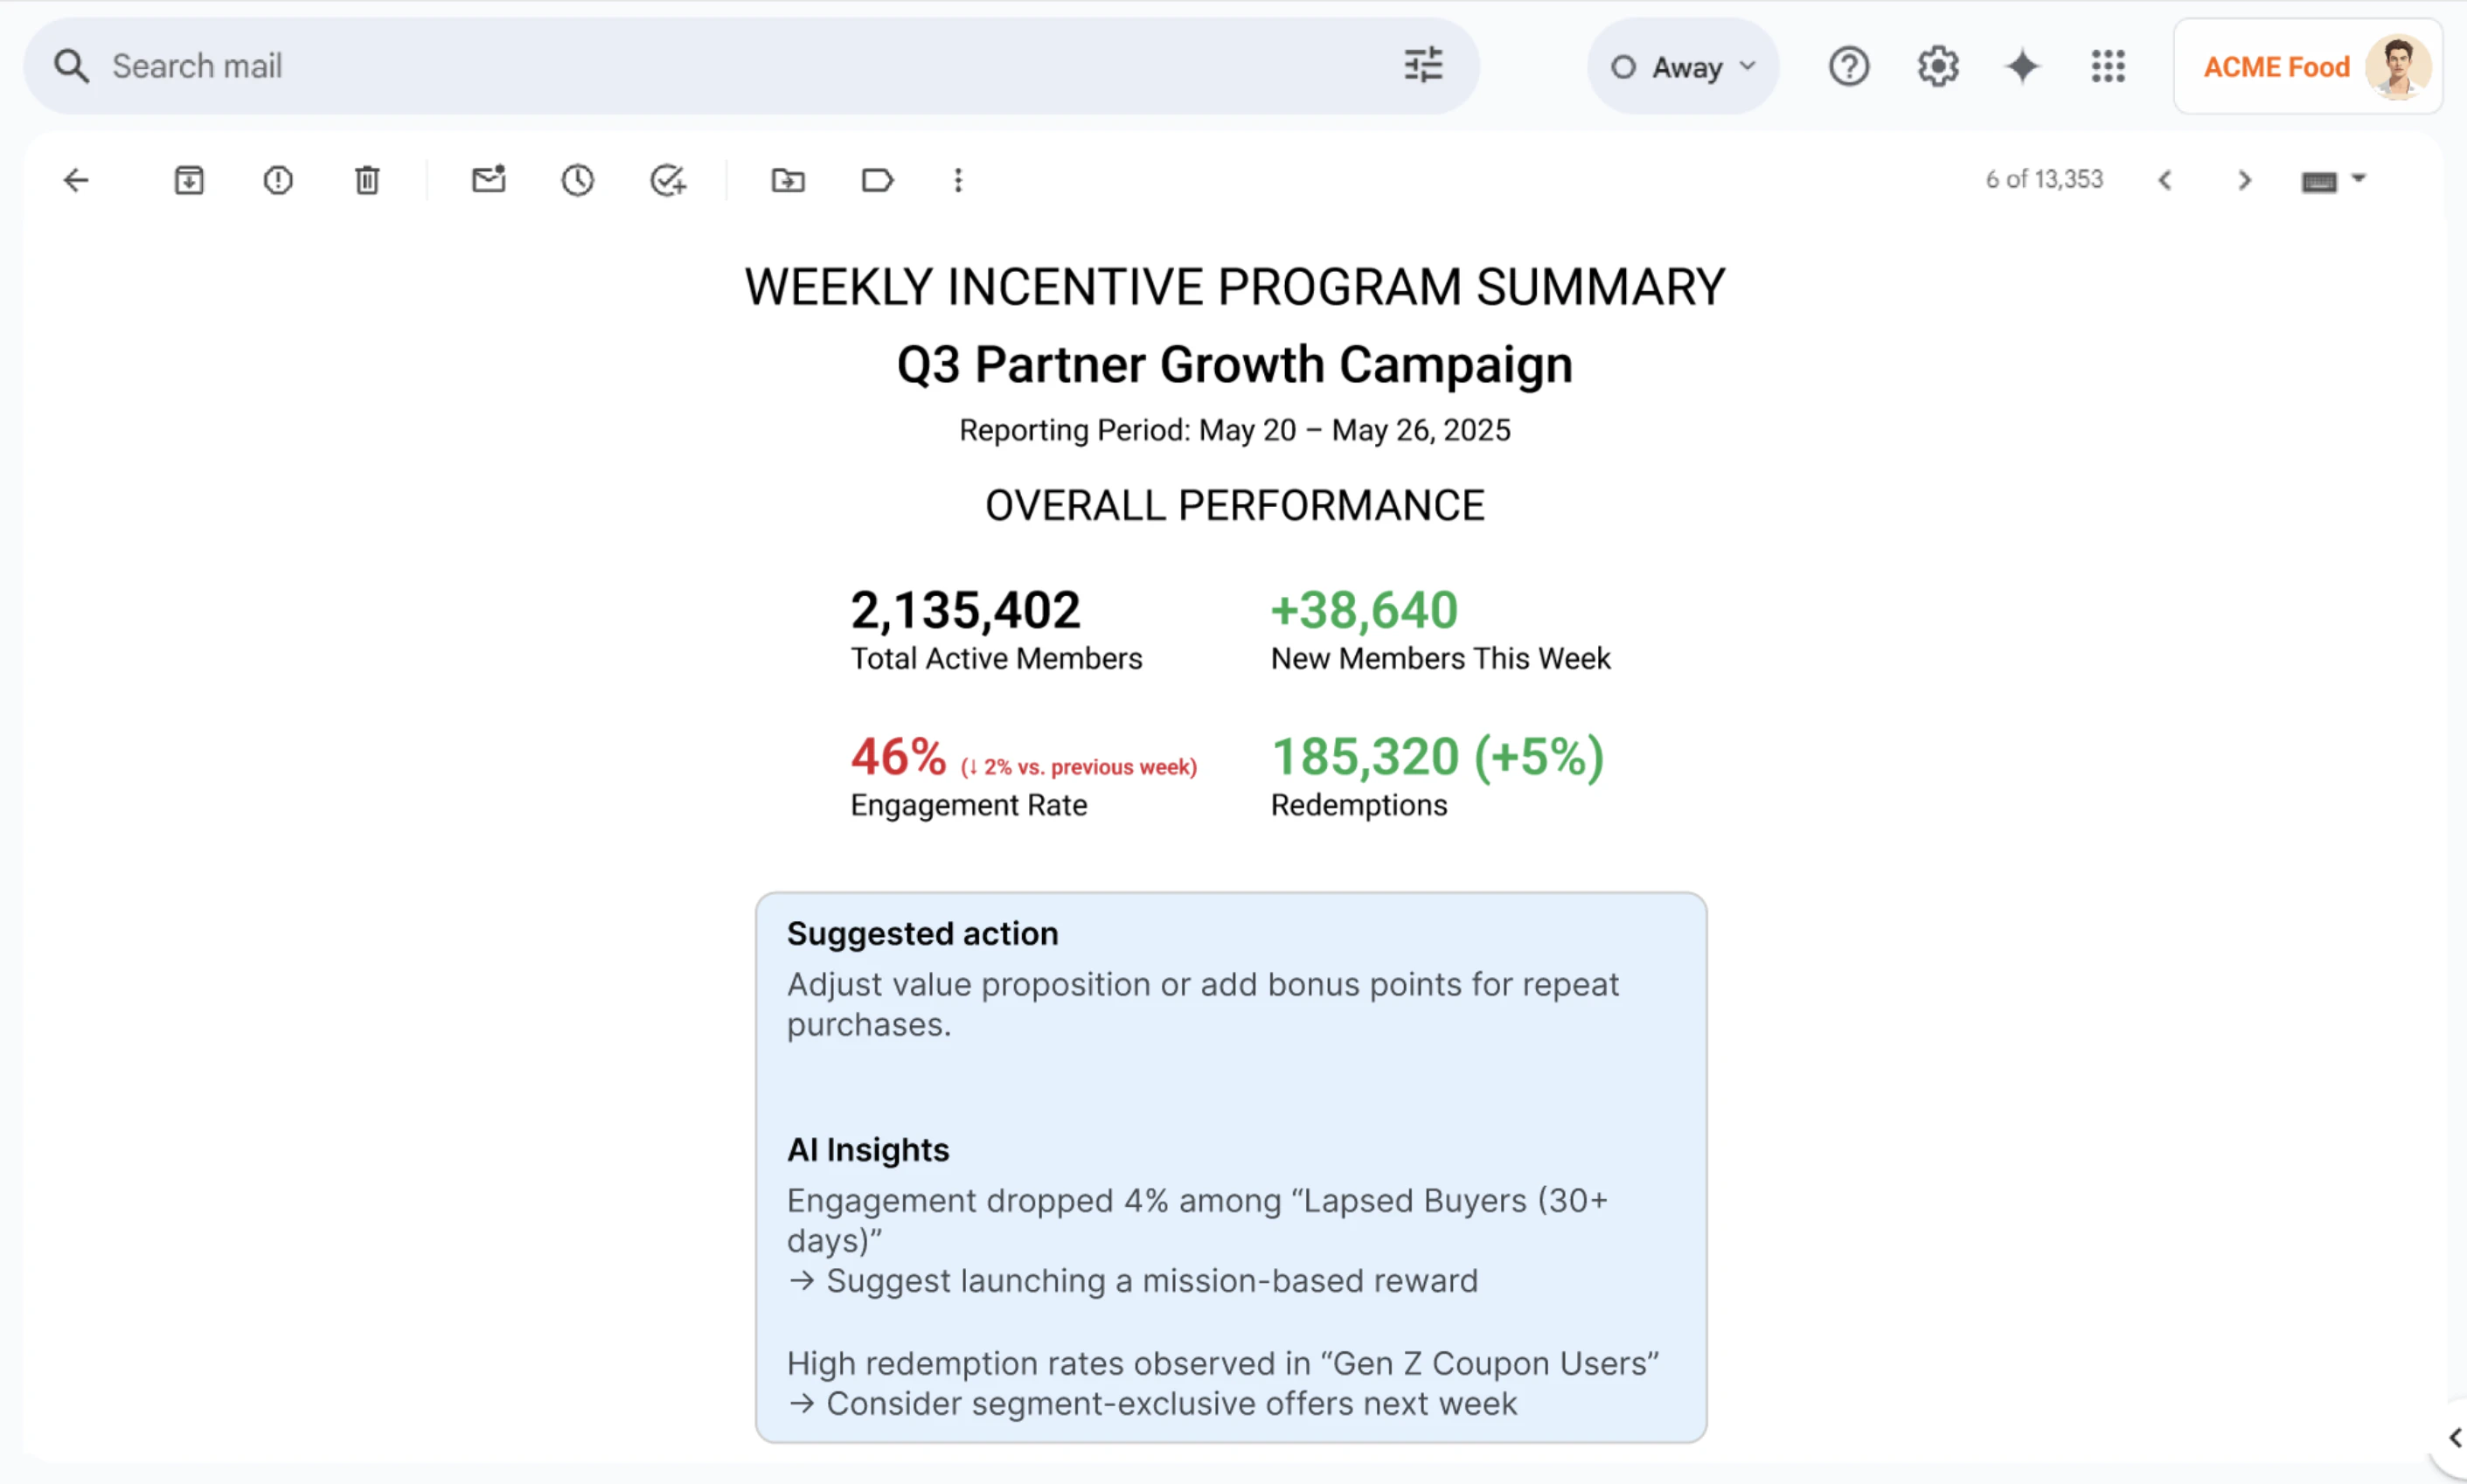This screenshot has width=2467, height=1484.
Task: Mark the email as unread
Action: click(x=487, y=180)
